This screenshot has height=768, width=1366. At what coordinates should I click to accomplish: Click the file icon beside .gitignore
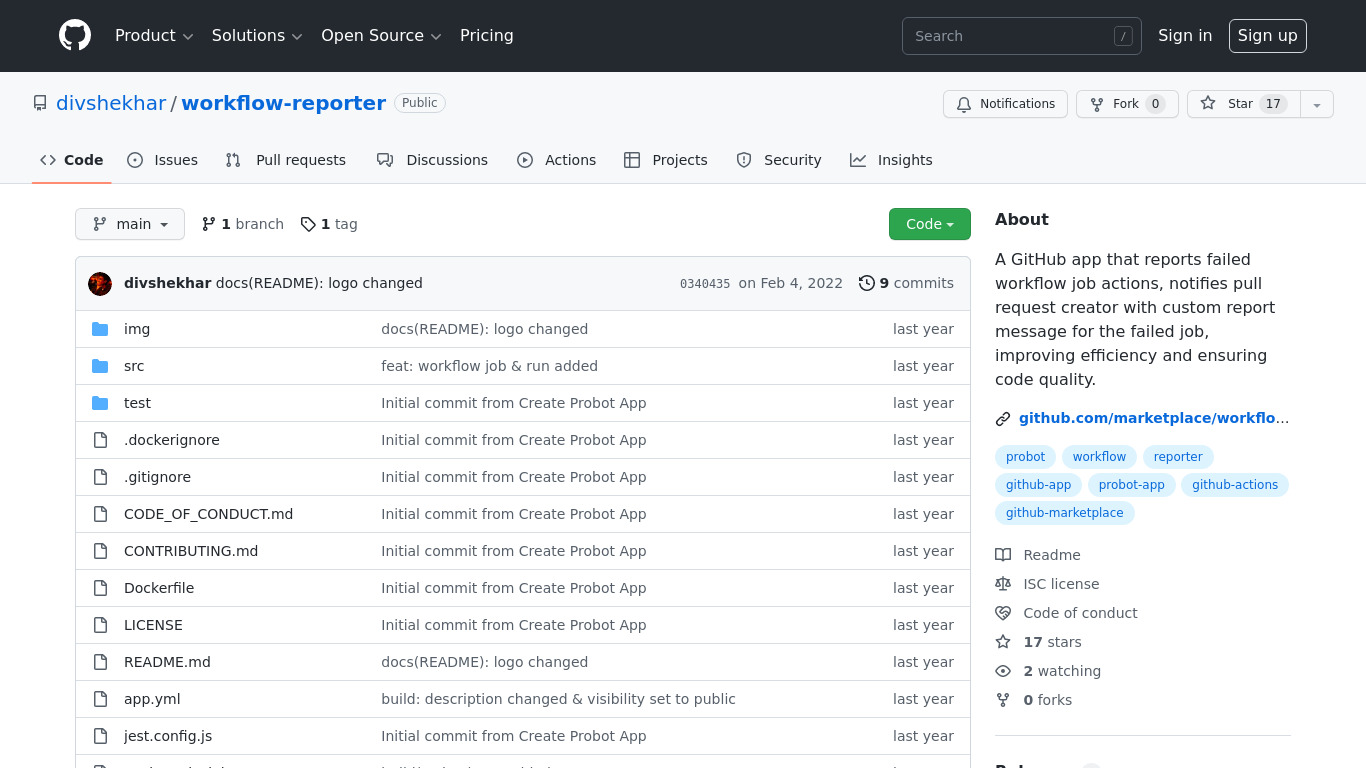[100, 477]
